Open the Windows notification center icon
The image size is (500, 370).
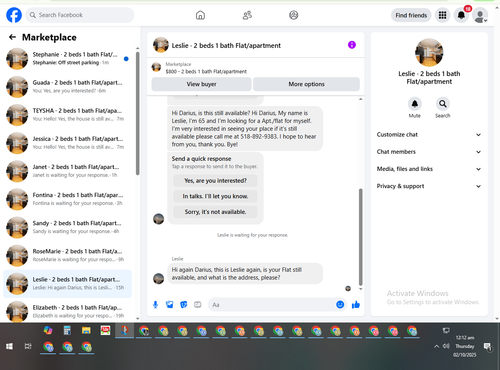(488, 347)
